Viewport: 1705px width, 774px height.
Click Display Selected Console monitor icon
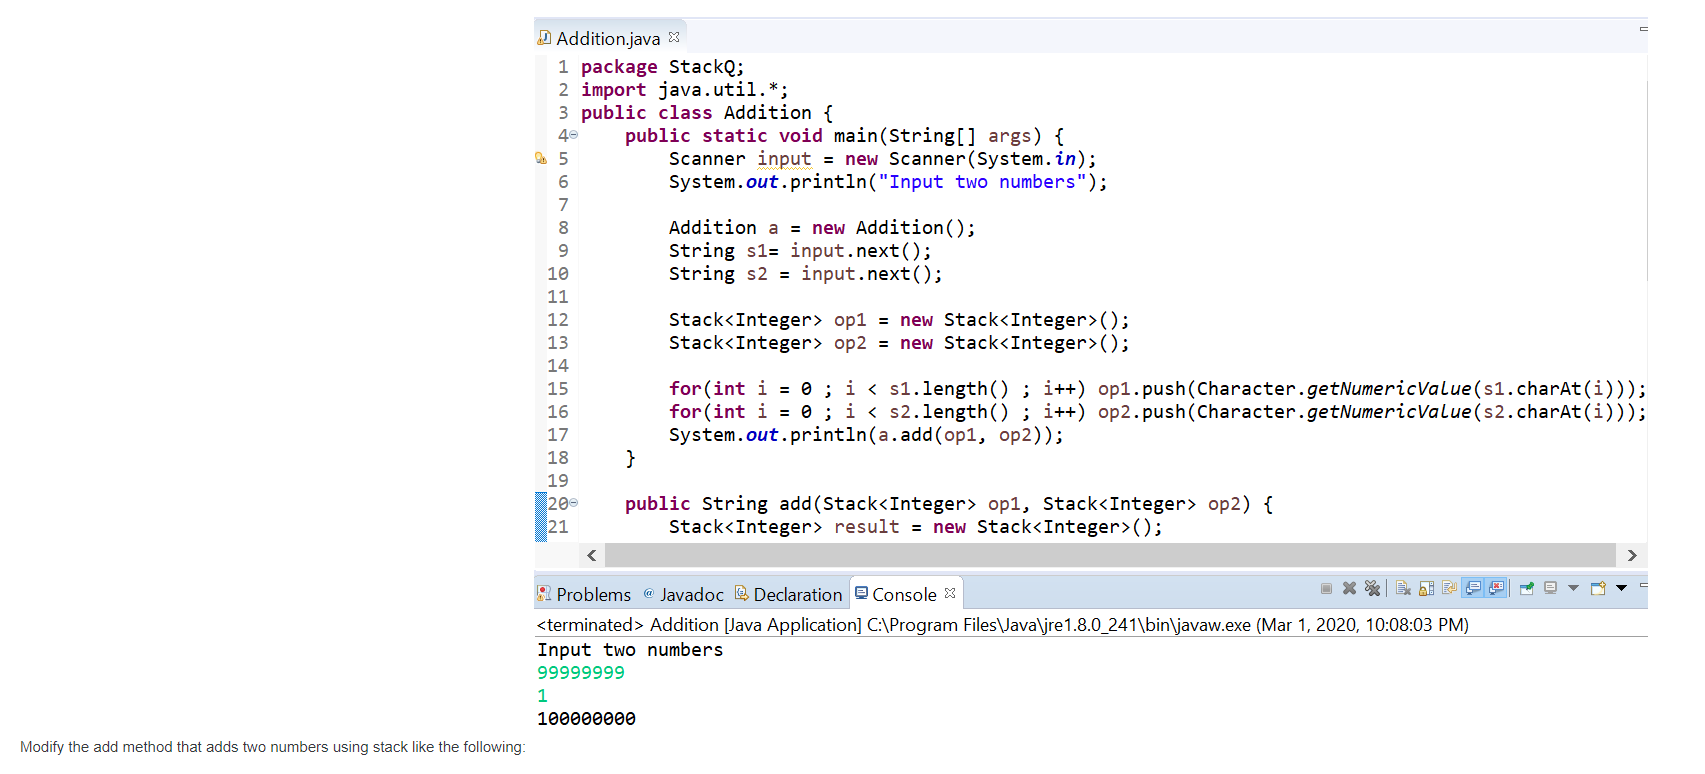pos(1550,588)
